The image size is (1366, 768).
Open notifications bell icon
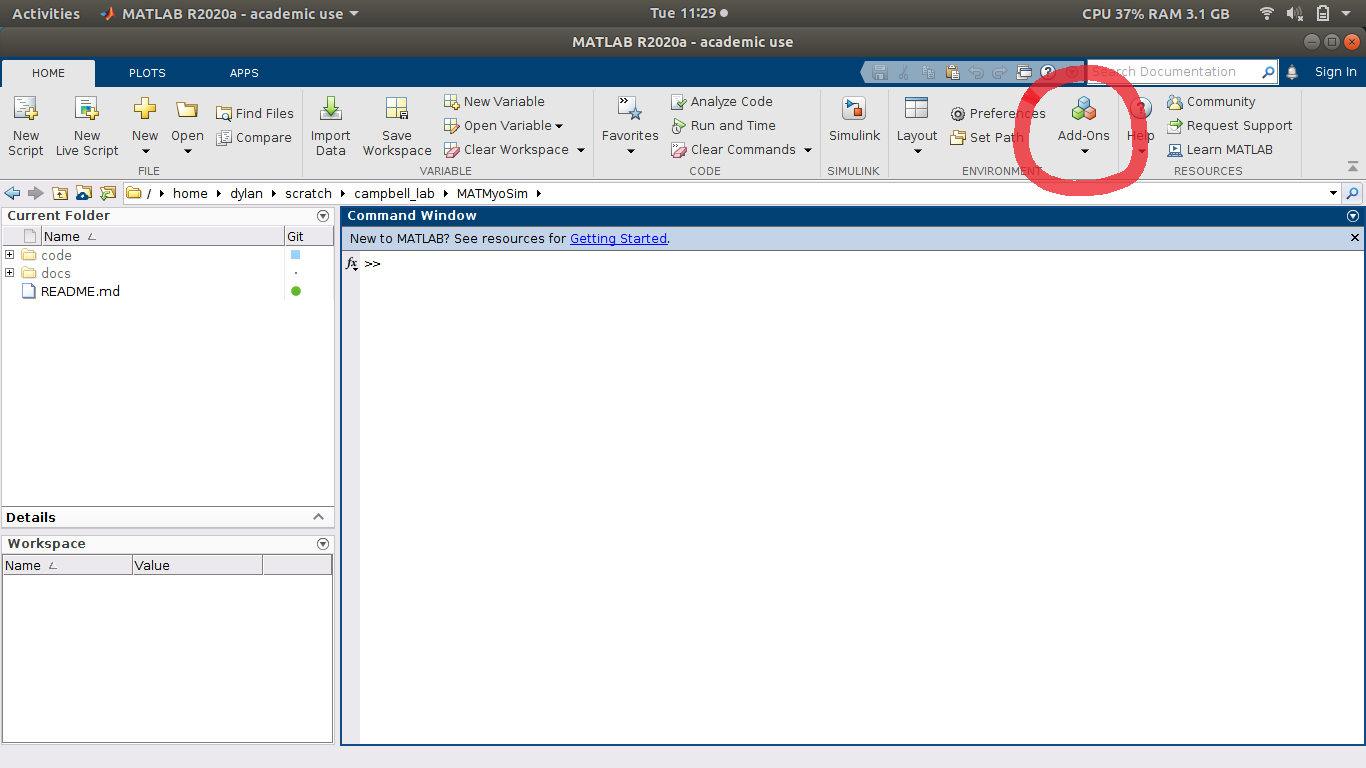pyautogui.click(x=1292, y=72)
